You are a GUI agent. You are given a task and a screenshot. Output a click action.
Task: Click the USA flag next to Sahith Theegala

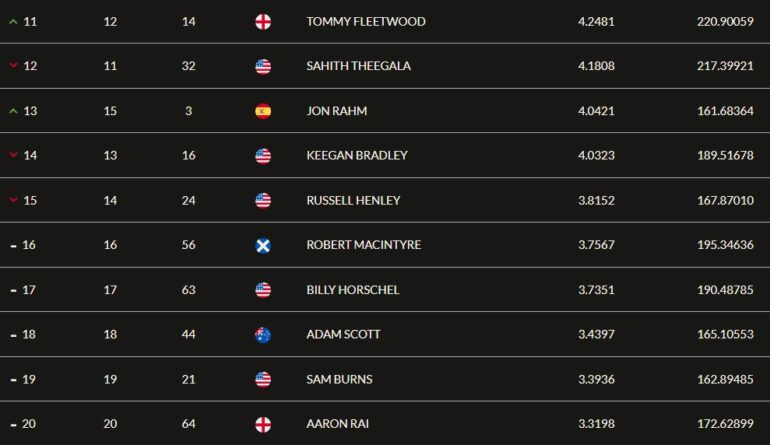pyautogui.click(x=263, y=66)
